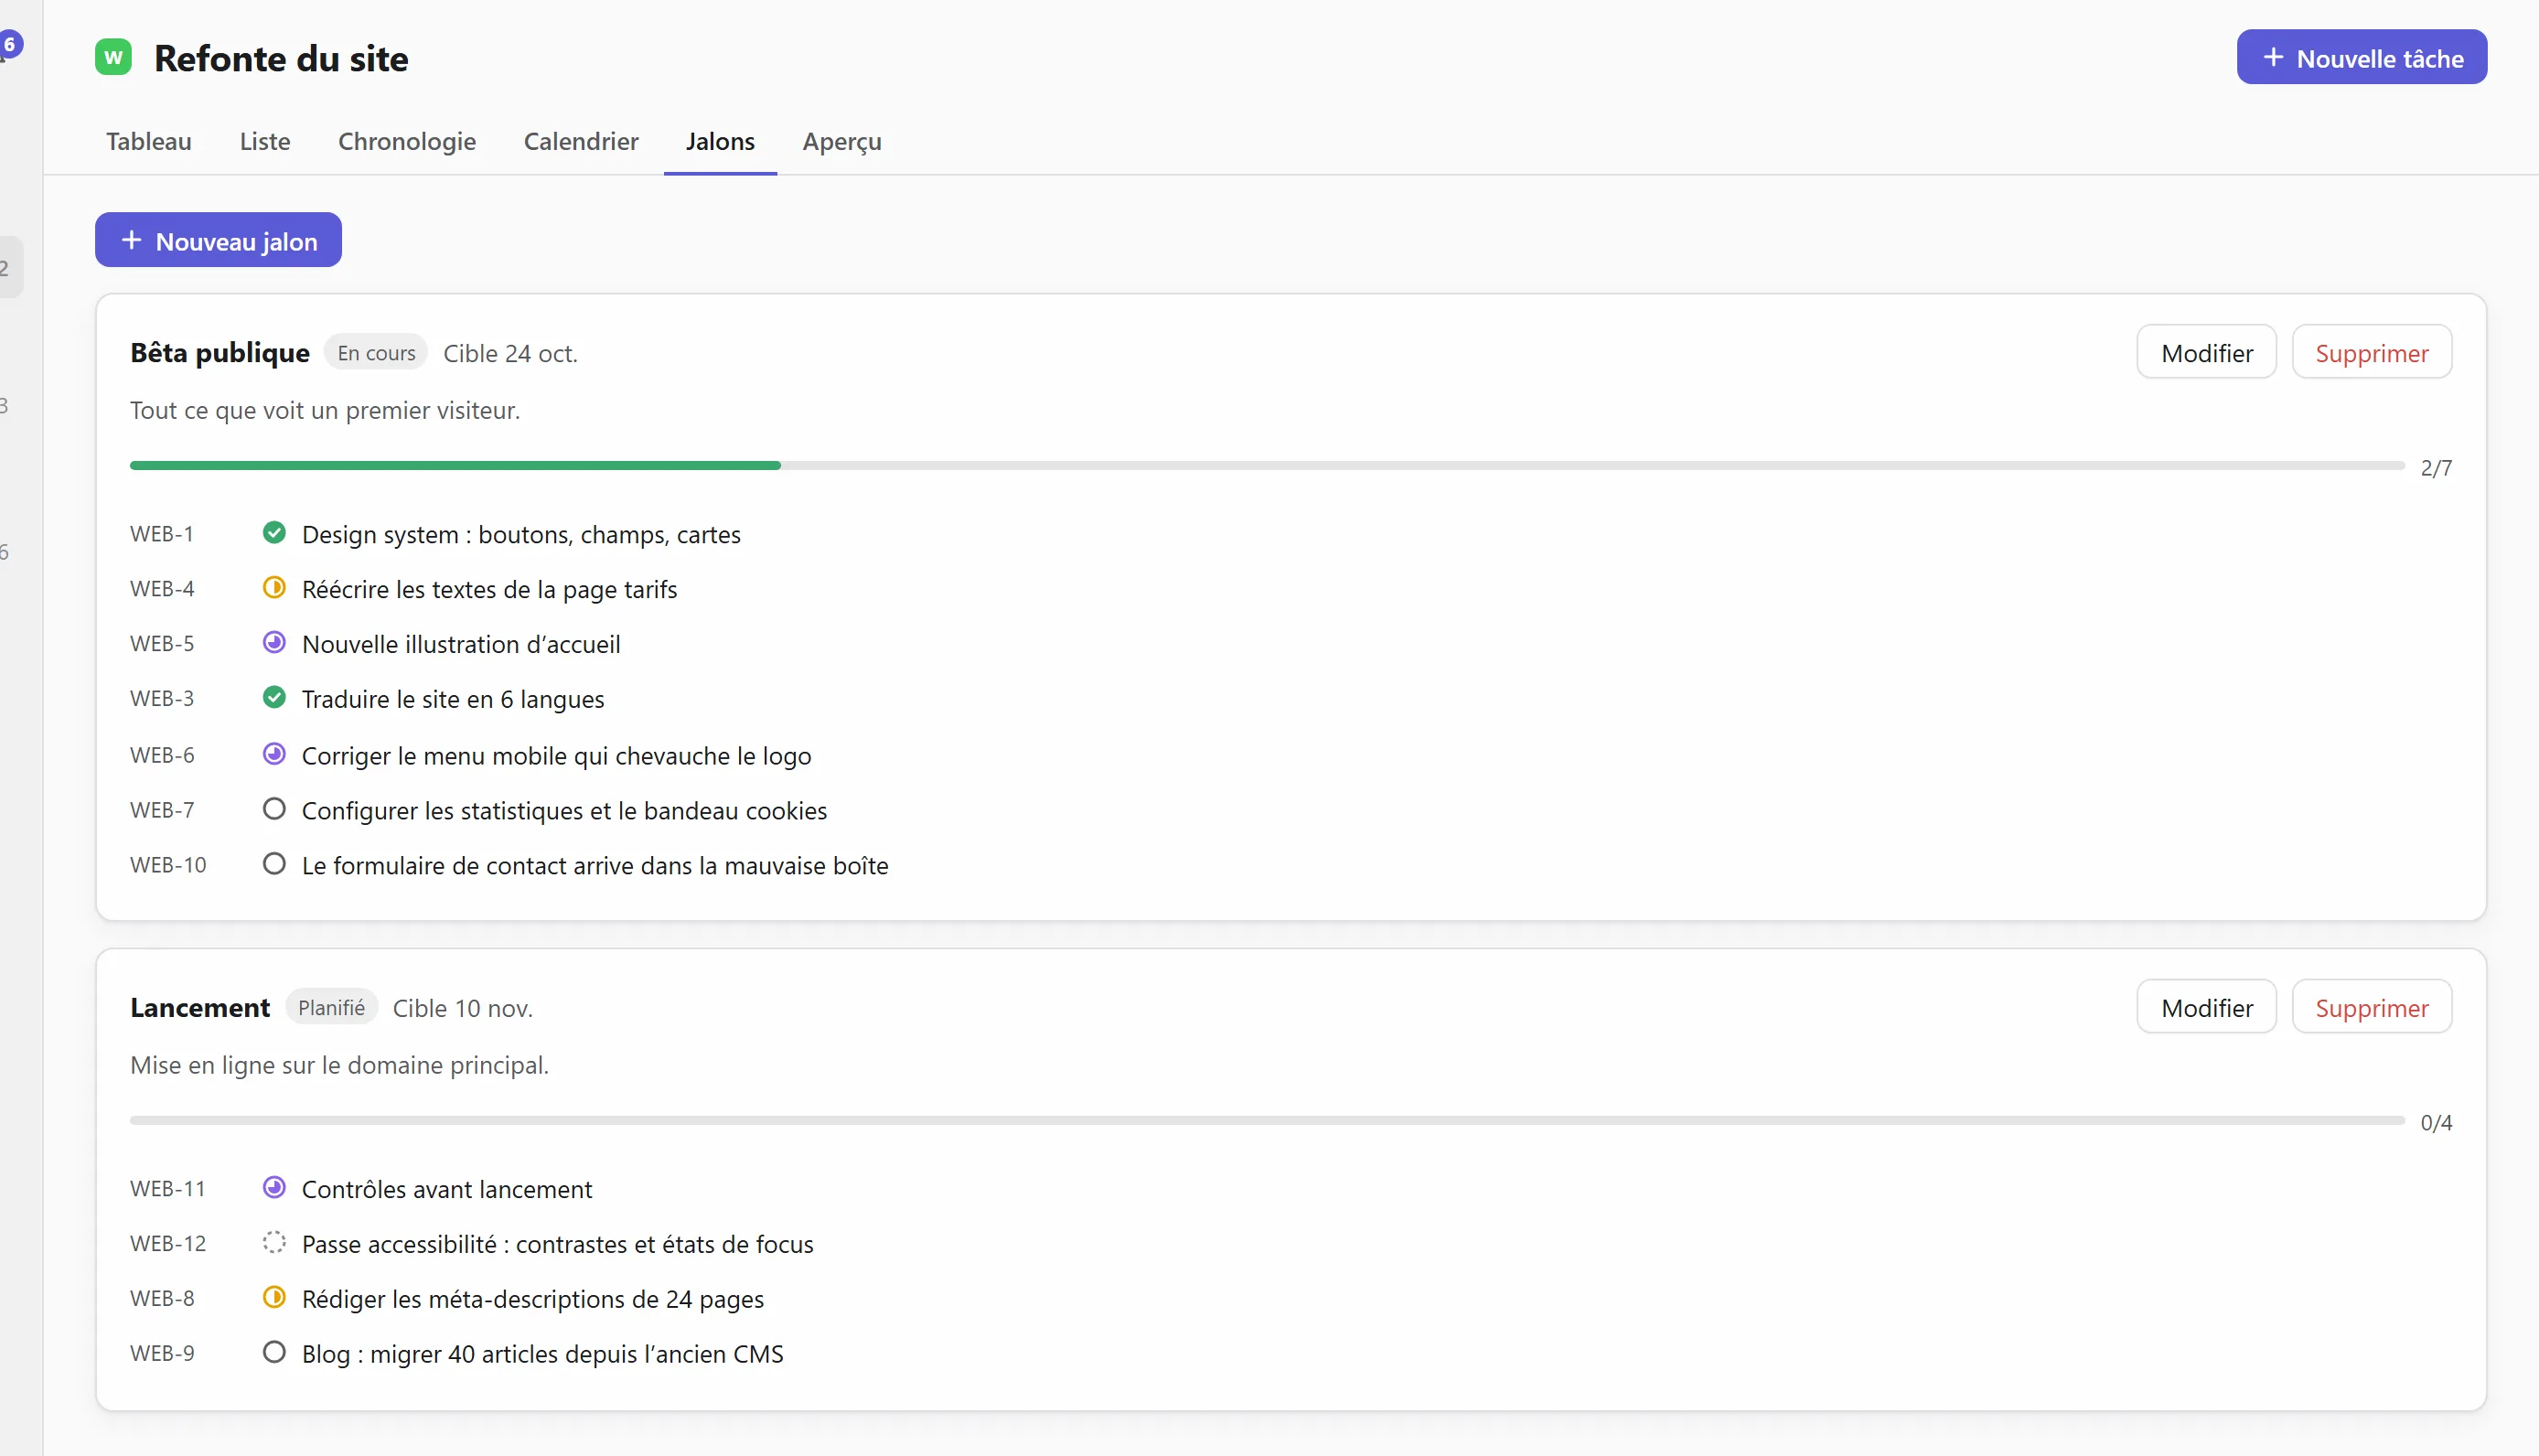Click the WEB-11 task identifier
2539x1456 pixels.
168,1189
